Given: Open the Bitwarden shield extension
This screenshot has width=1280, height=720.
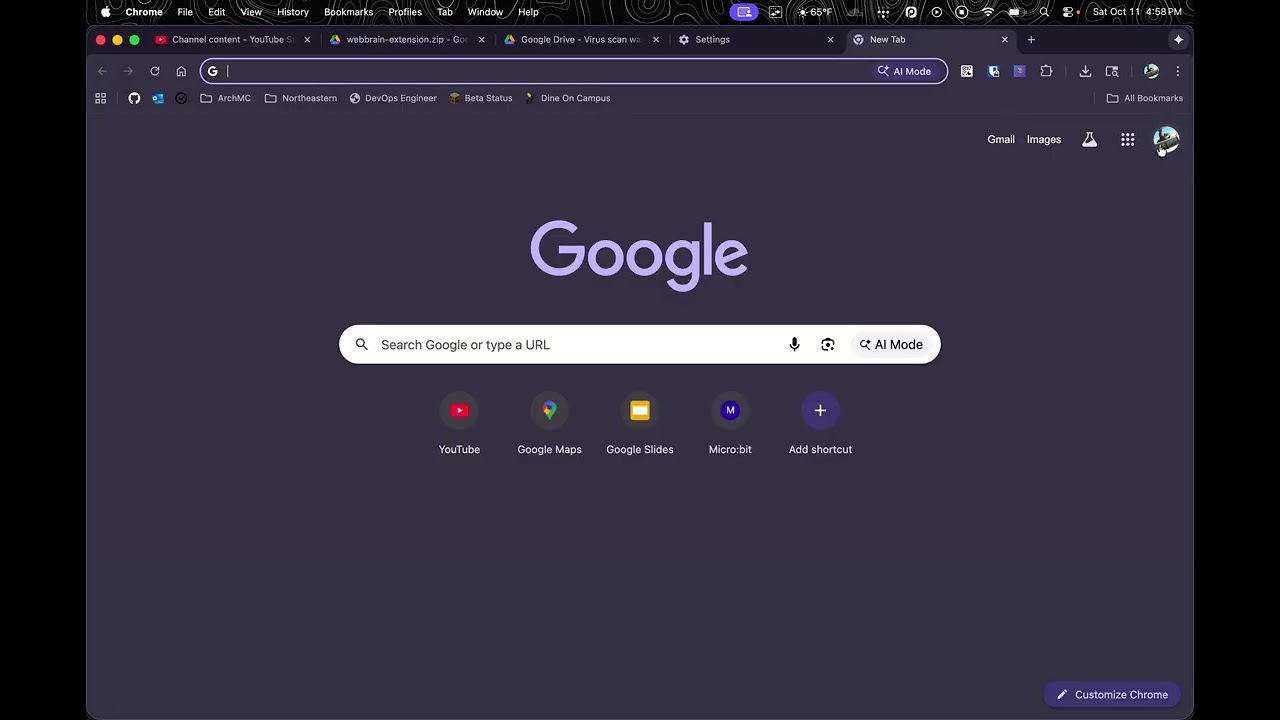Looking at the screenshot, I should (993, 71).
